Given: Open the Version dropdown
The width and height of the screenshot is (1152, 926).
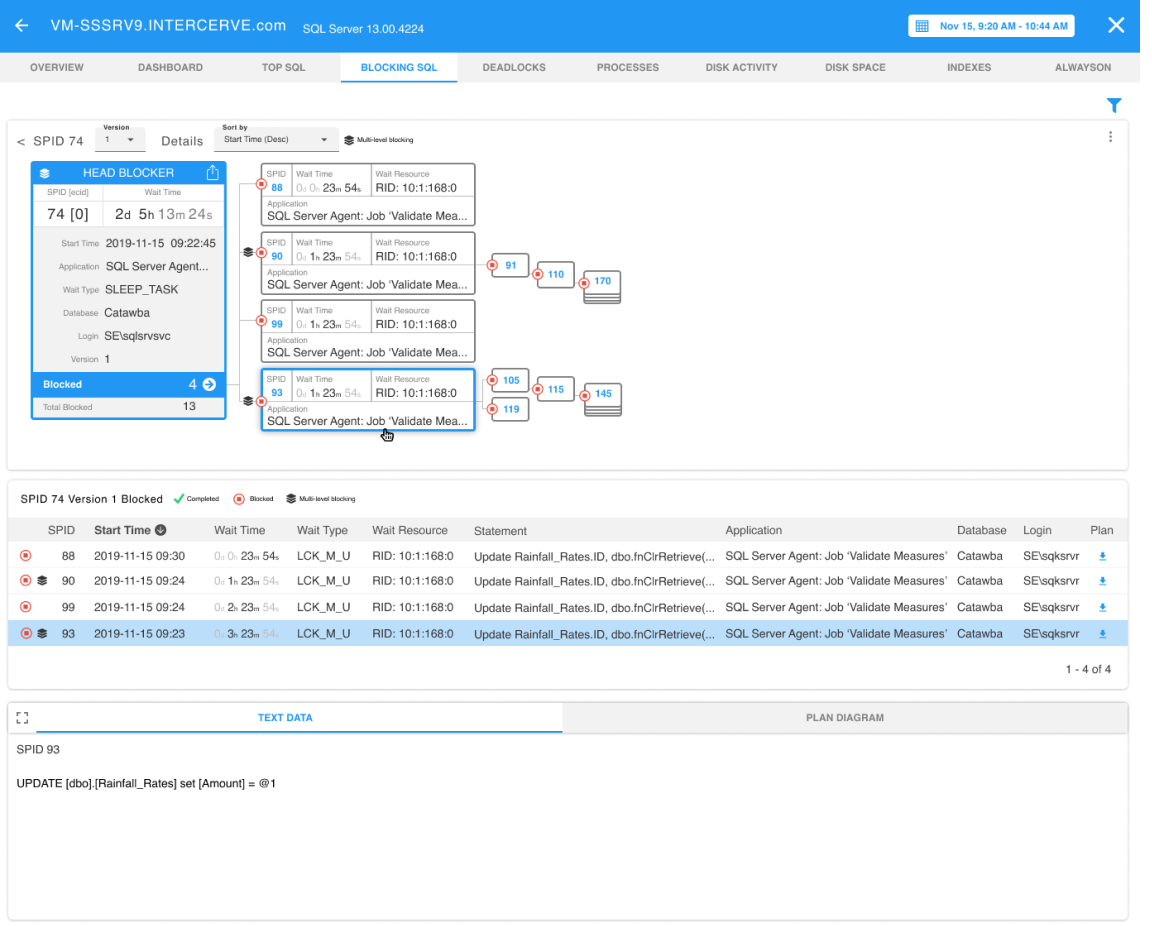Looking at the screenshot, I should point(120,140).
